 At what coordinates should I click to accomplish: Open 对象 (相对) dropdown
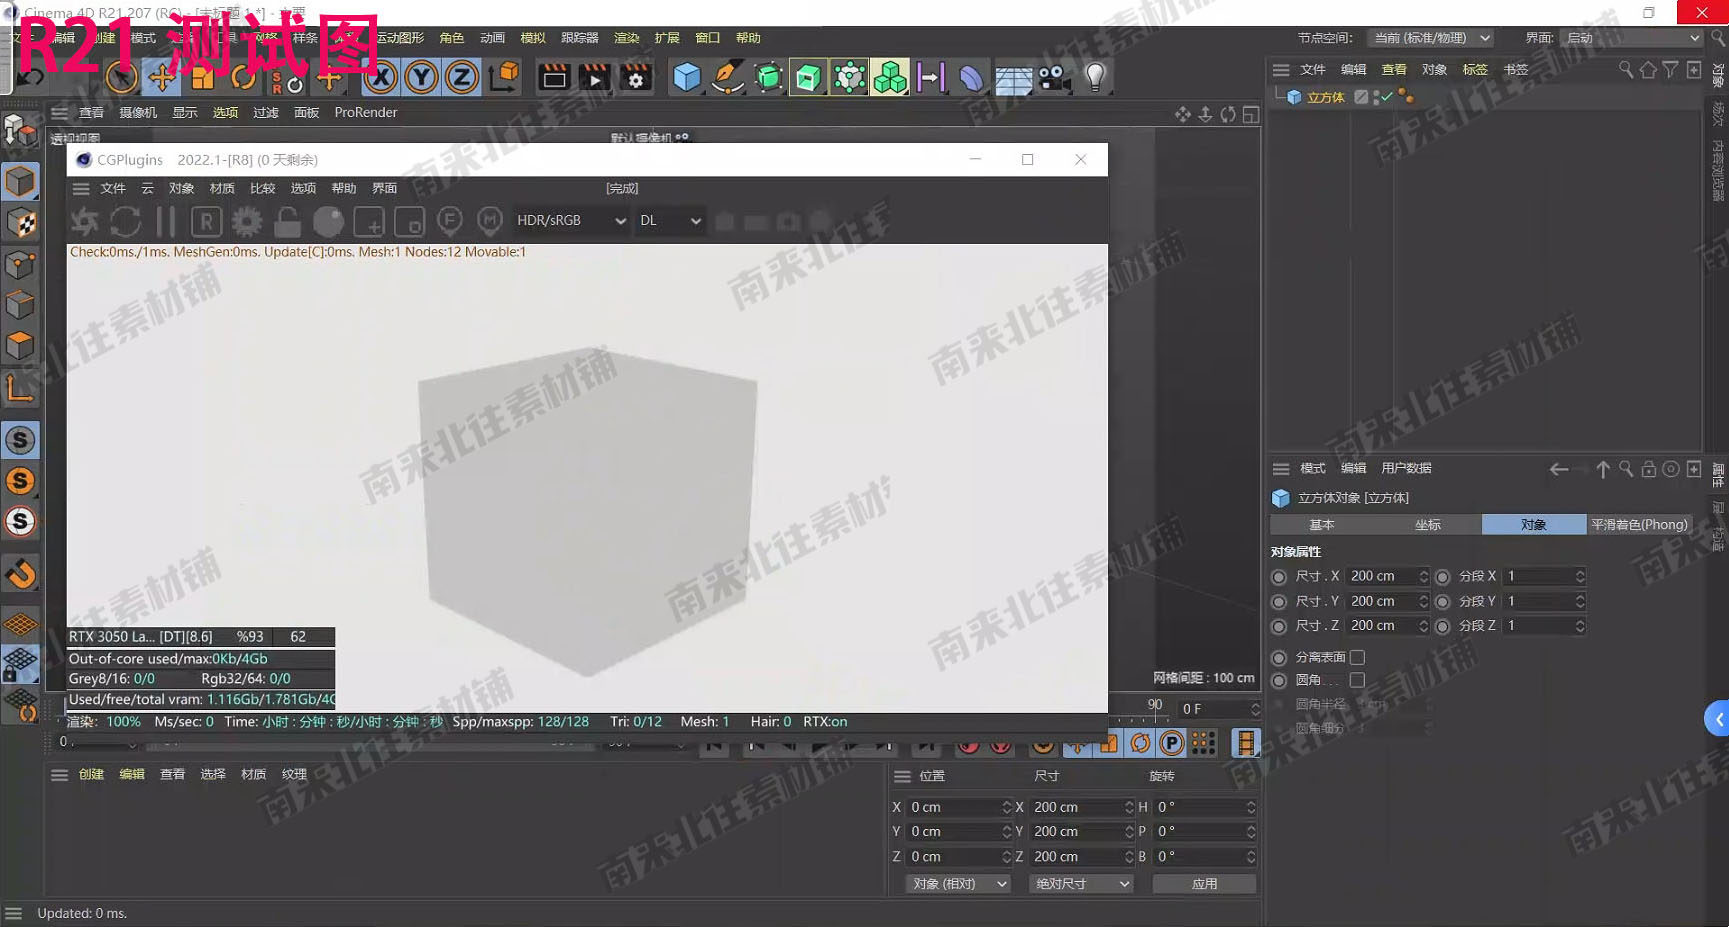958,884
